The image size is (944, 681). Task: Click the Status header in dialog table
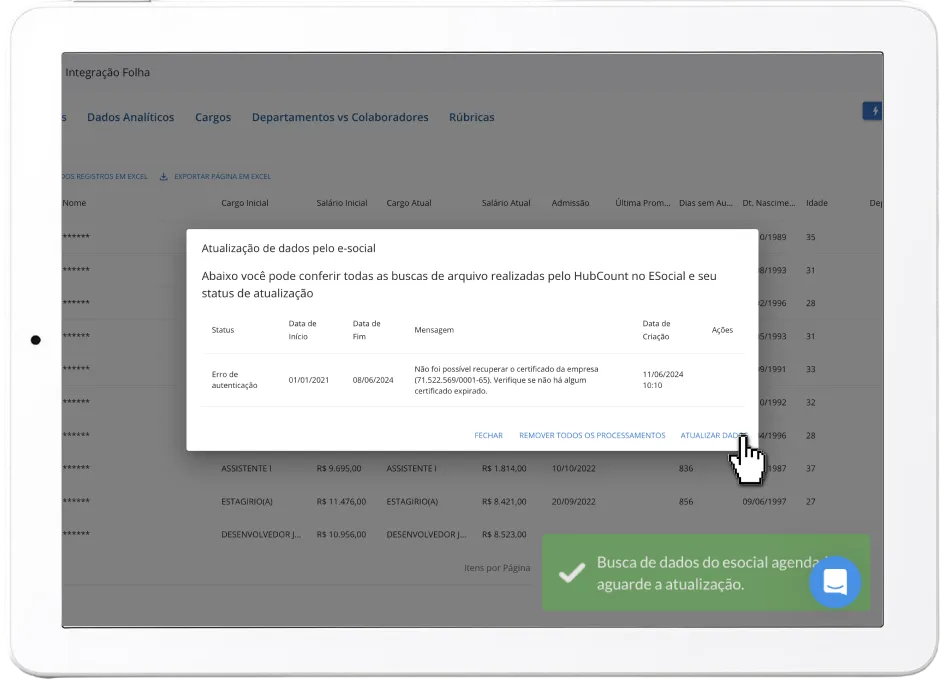tap(223, 330)
